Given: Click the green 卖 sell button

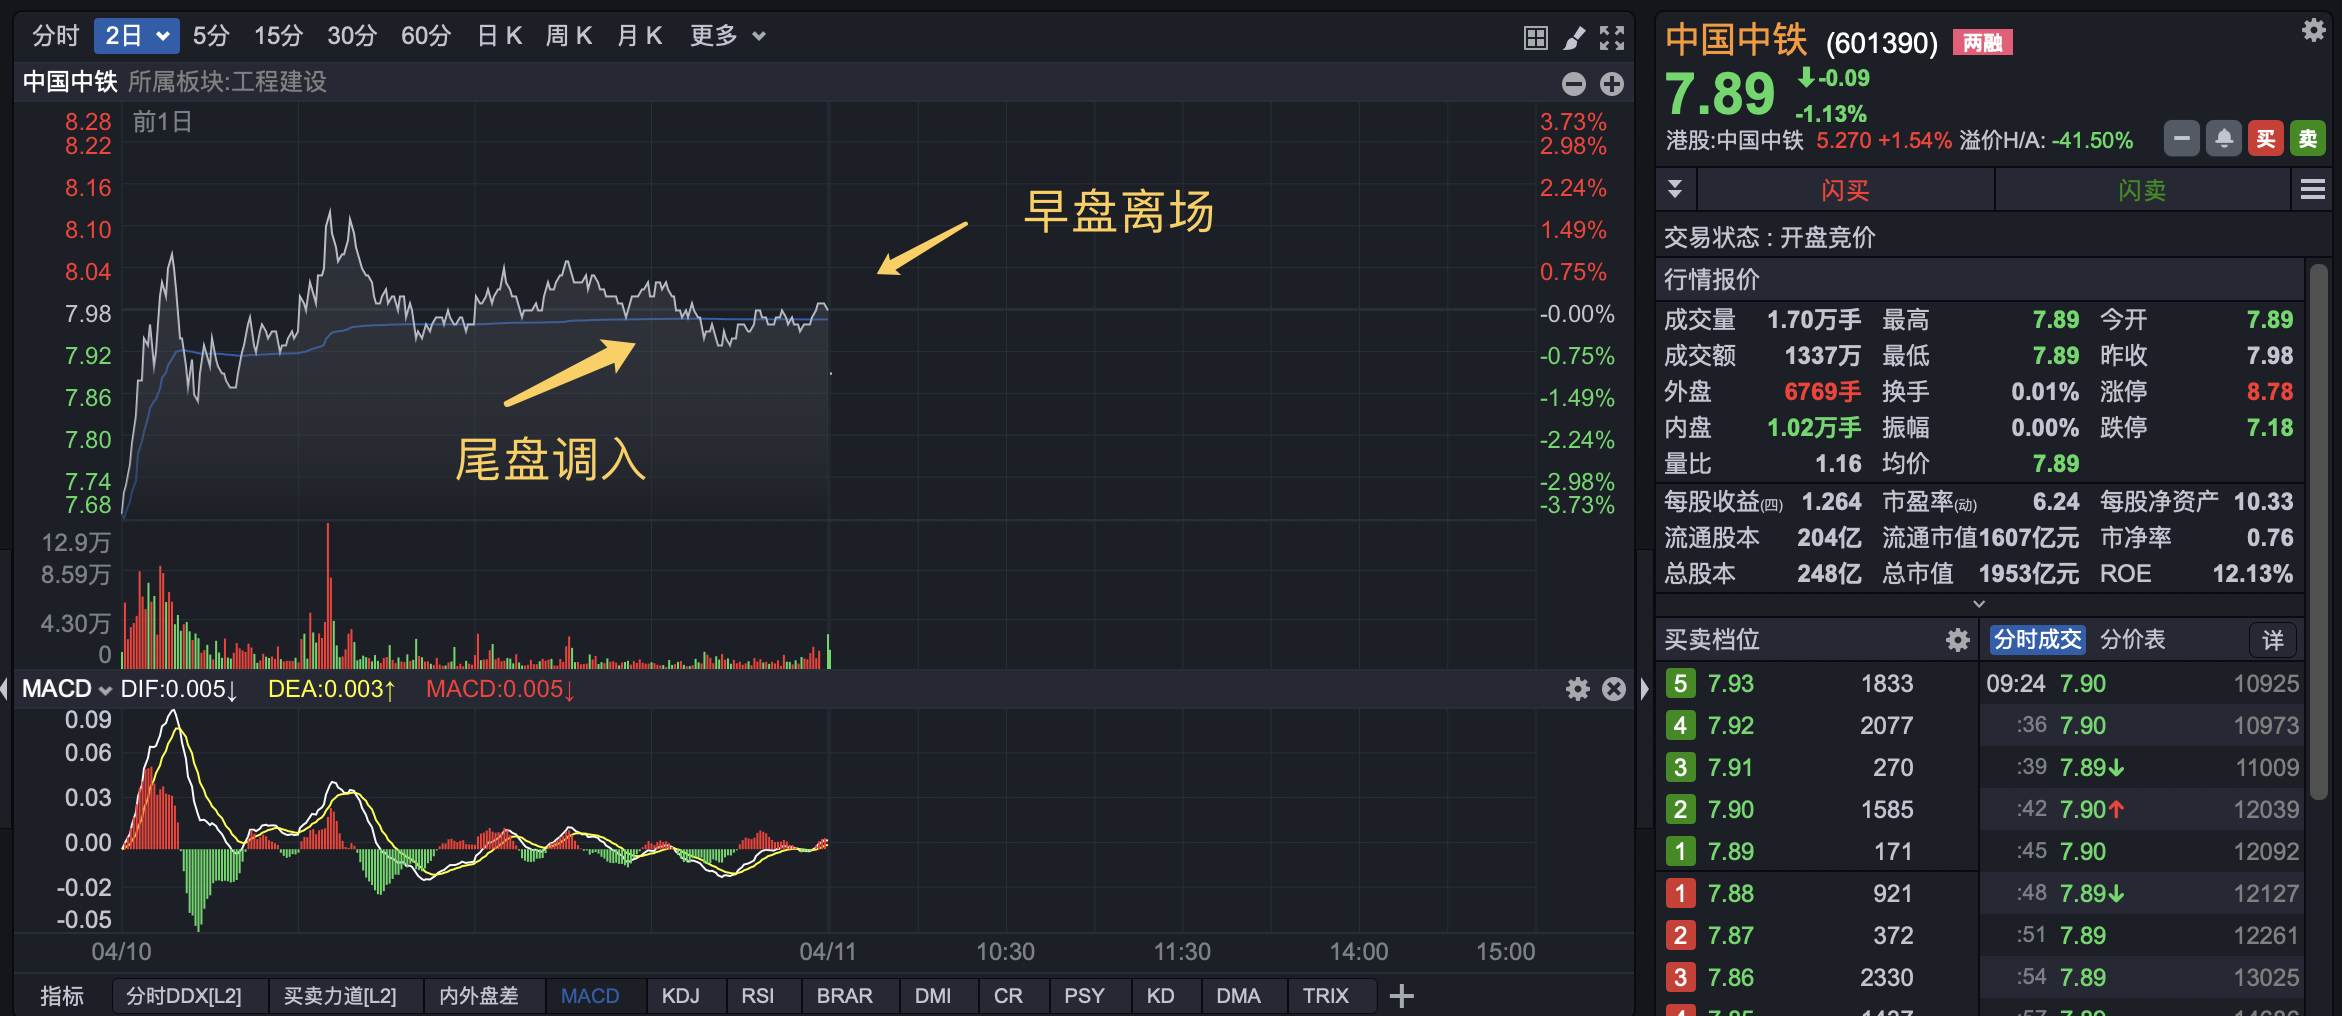Looking at the screenshot, I should click(x=2308, y=139).
